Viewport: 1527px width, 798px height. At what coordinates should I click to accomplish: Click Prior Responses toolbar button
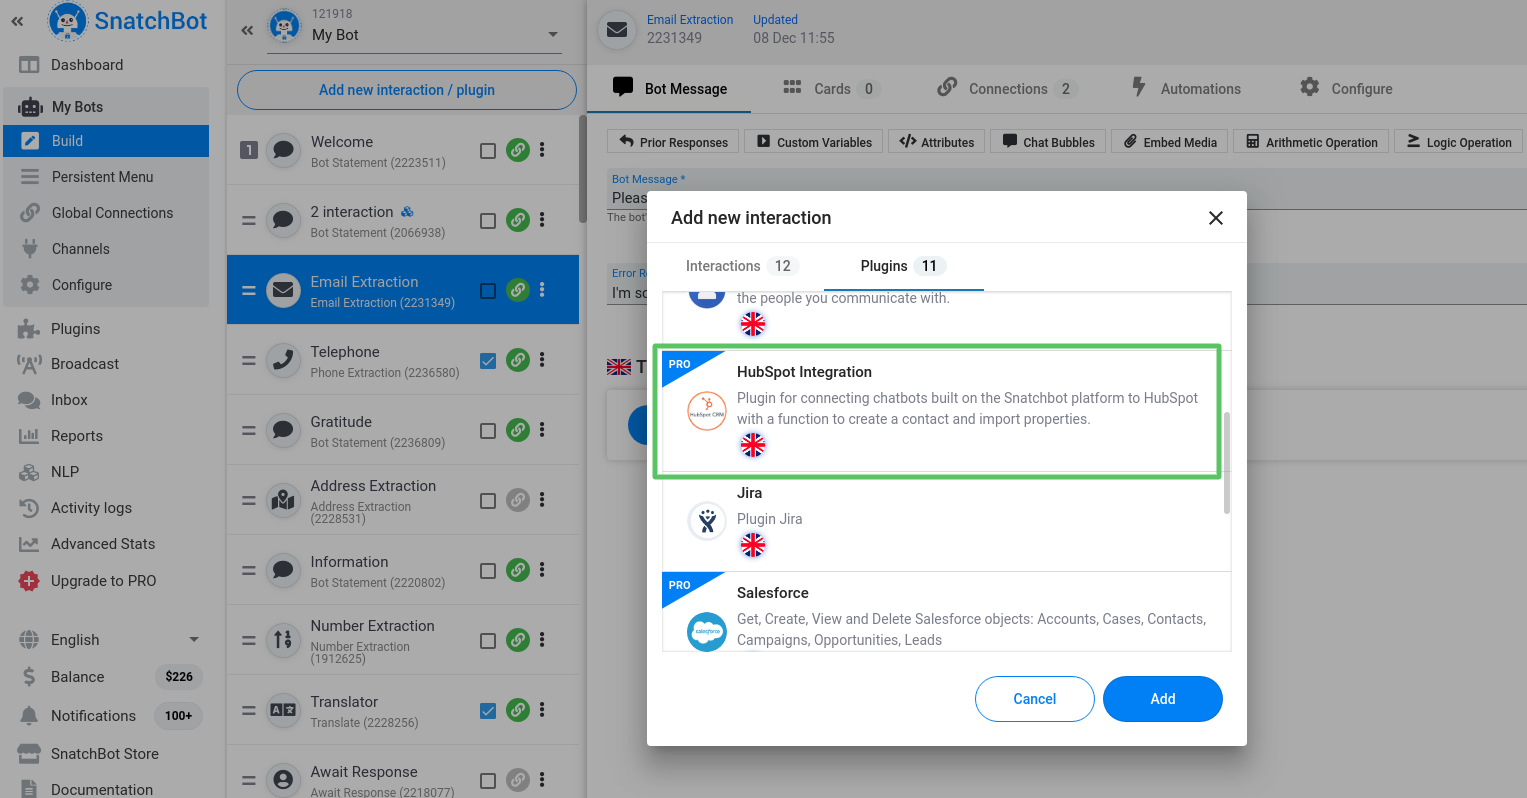pos(674,142)
